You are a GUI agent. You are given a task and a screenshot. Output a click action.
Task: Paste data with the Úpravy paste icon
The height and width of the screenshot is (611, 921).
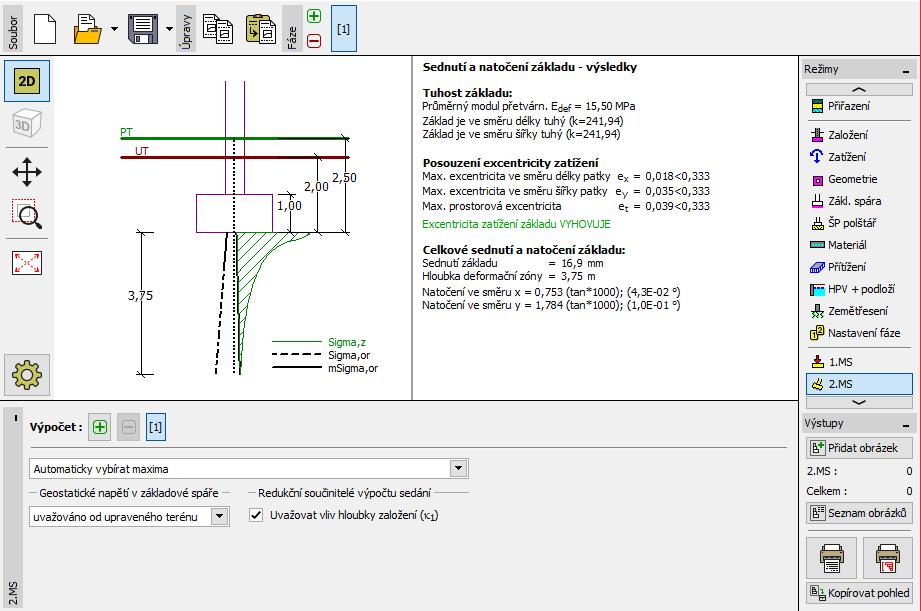(x=261, y=29)
